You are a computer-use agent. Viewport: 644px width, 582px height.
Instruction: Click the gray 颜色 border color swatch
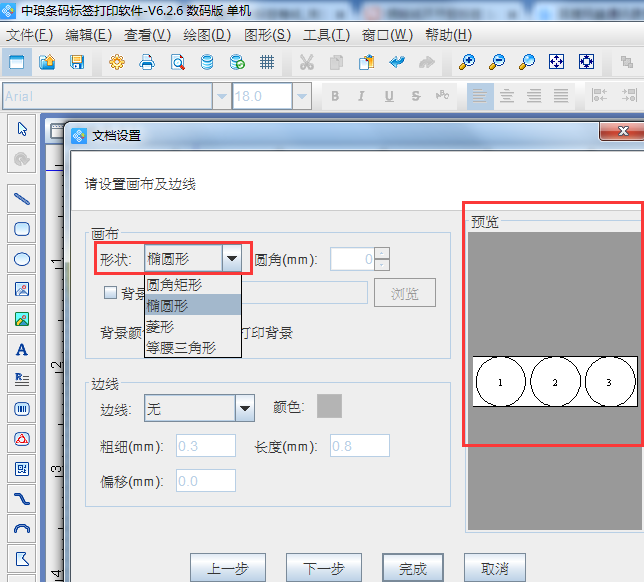tap(329, 406)
